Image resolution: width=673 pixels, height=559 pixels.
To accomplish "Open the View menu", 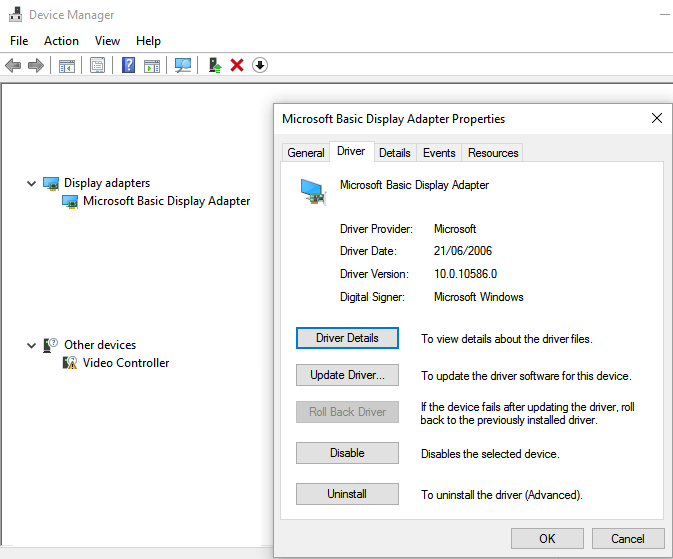I will [x=107, y=41].
